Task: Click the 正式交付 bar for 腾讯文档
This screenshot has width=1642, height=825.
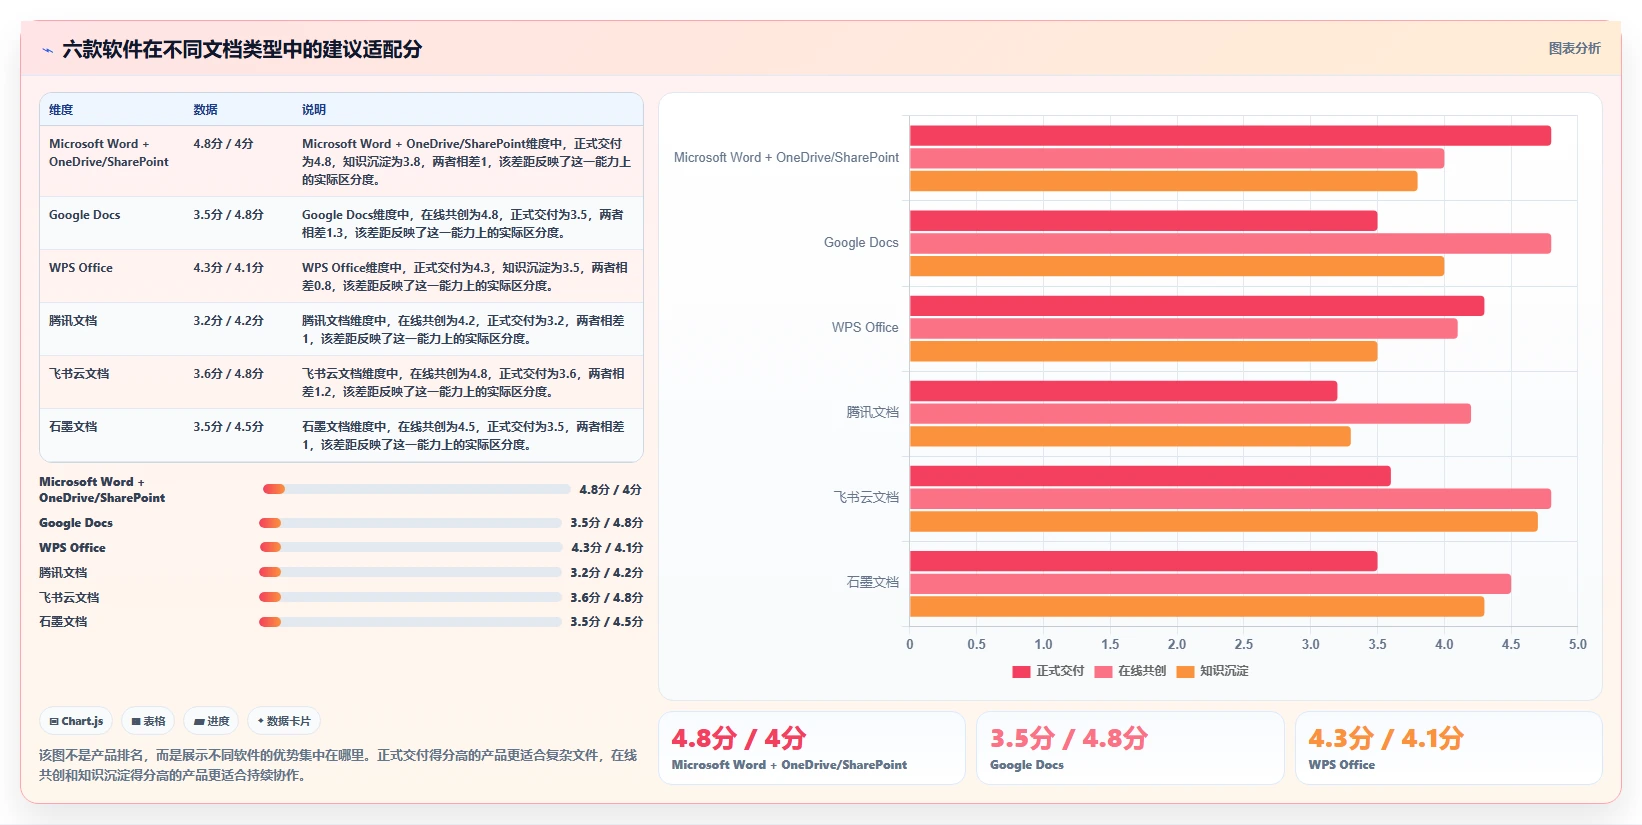Action: [x=1123, y=391]
